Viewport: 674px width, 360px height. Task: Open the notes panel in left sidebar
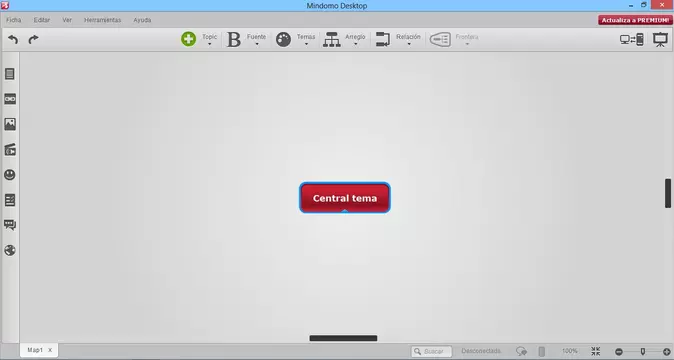pyautogui.click(x=10, y=74)
